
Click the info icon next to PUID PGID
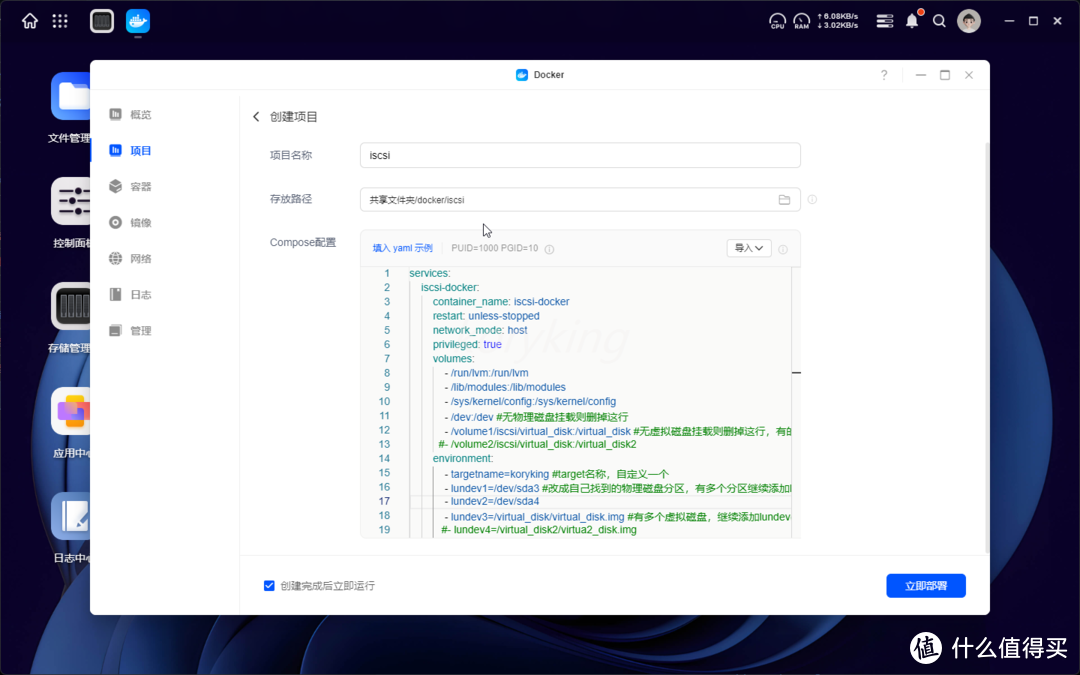(550, 249)
